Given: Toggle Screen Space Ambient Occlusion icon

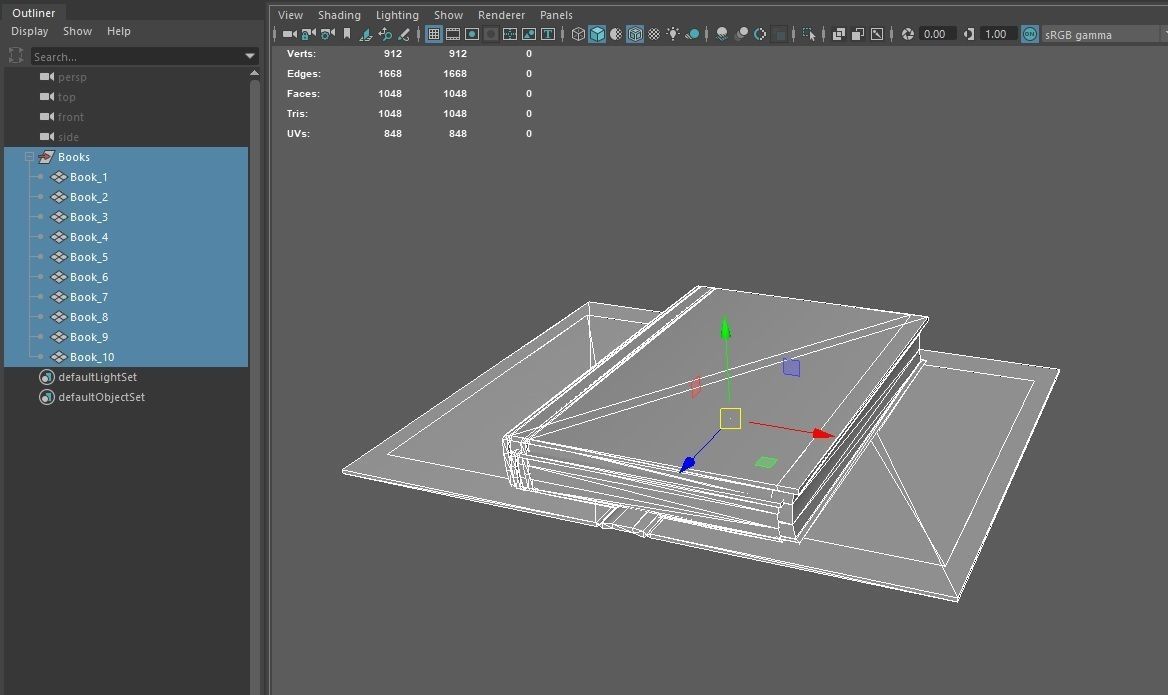Looking at the screenshot, I should 722,34.
